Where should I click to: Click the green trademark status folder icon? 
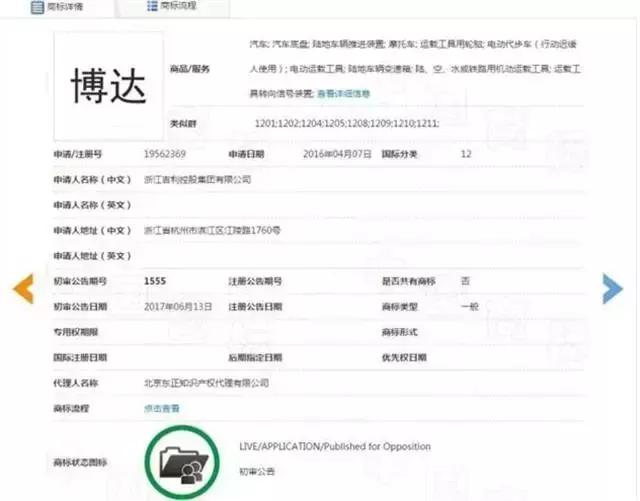pos(182,462)
